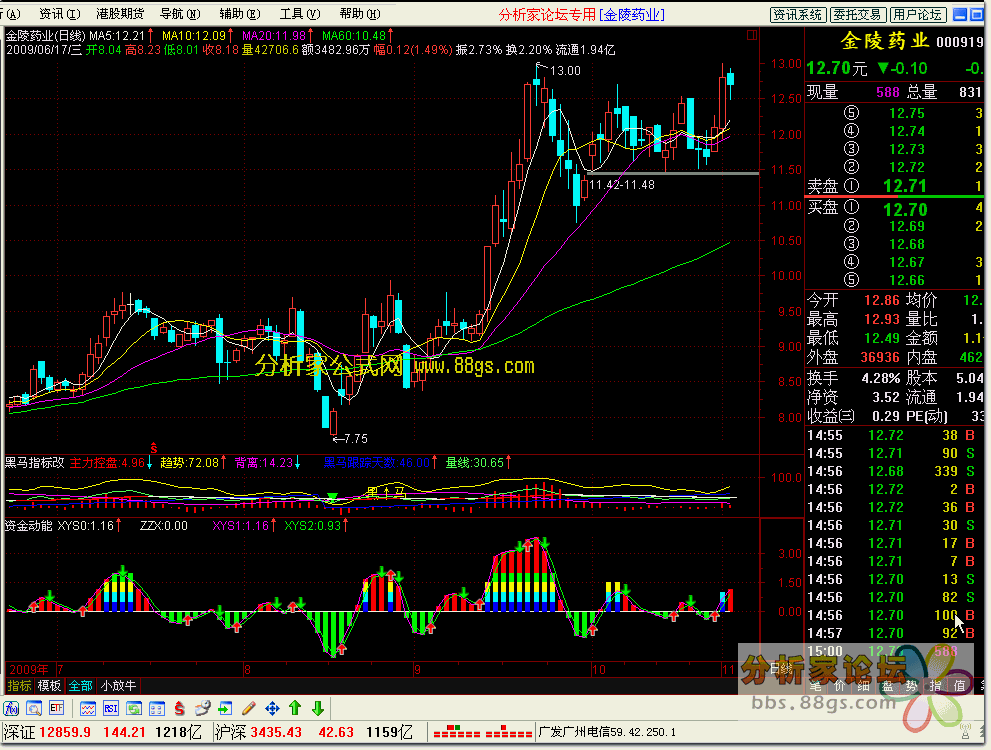Viewport: 991px width, 750px height.
Task: Click the 资讯系统 button
Action: tap(798, 15)
